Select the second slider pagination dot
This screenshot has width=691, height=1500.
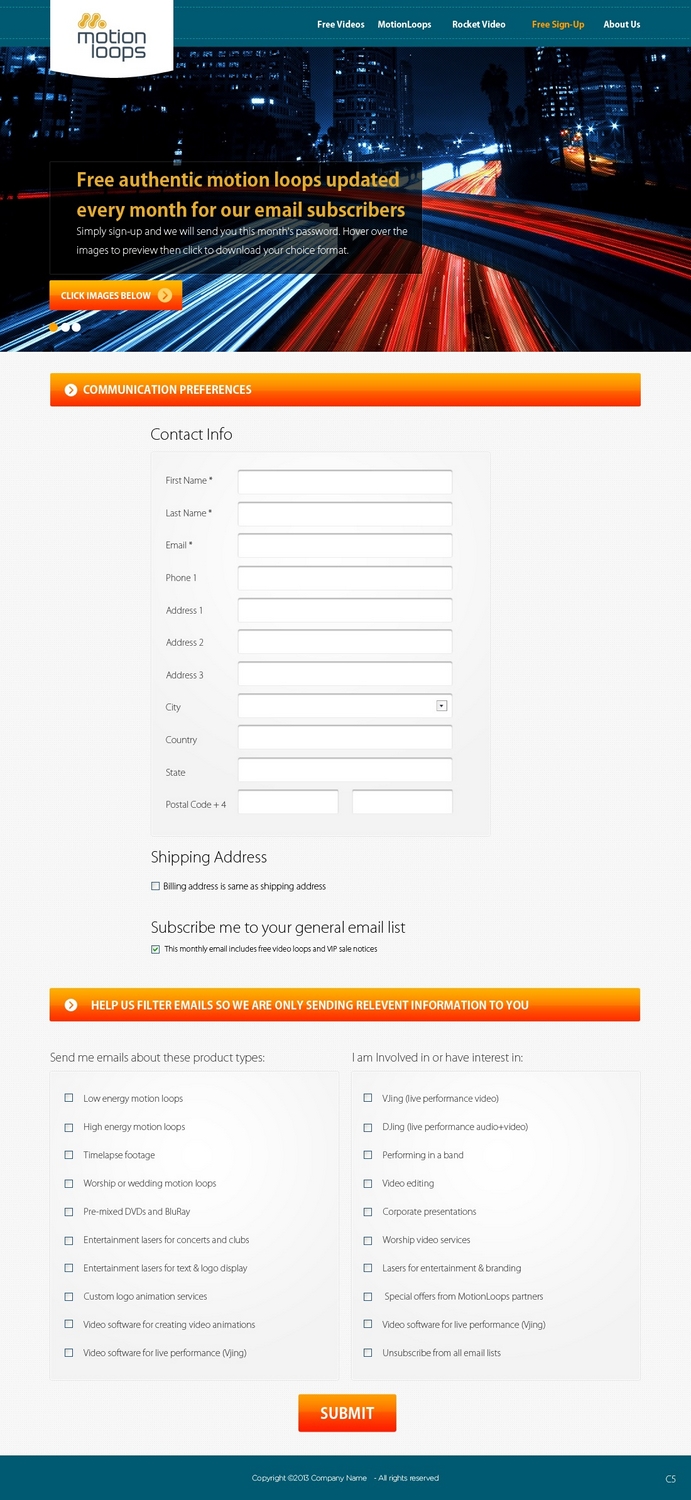[x=65, y=327]
